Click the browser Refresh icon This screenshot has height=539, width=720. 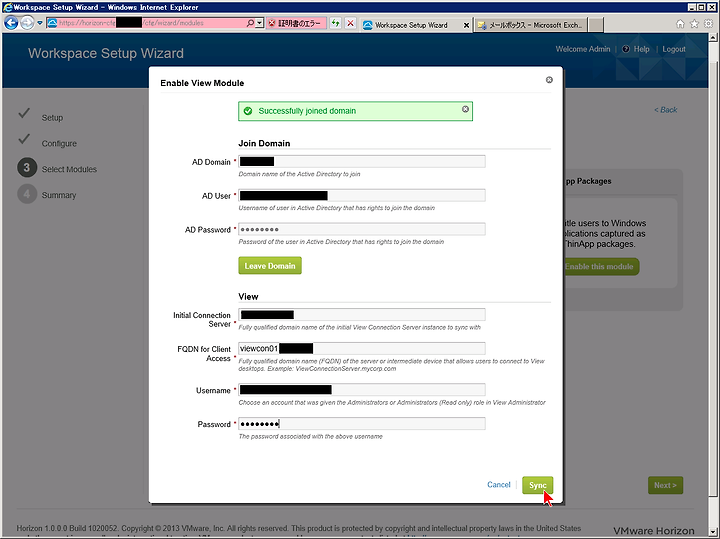pyautogui.click(x=336, y=23)
